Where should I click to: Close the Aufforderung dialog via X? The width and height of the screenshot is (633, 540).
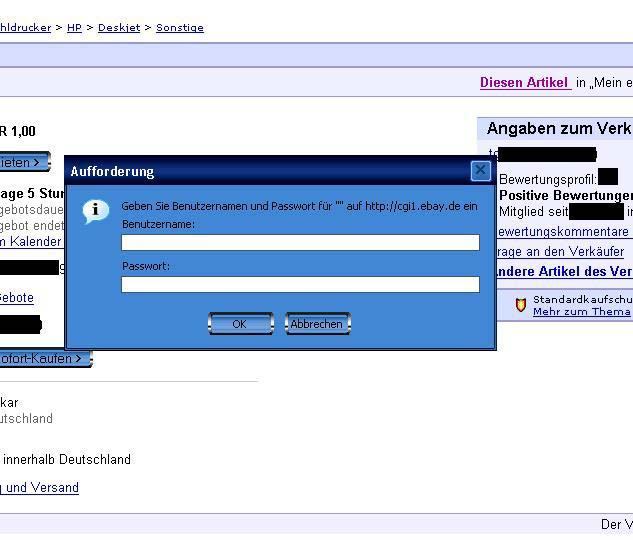(480, 171)
